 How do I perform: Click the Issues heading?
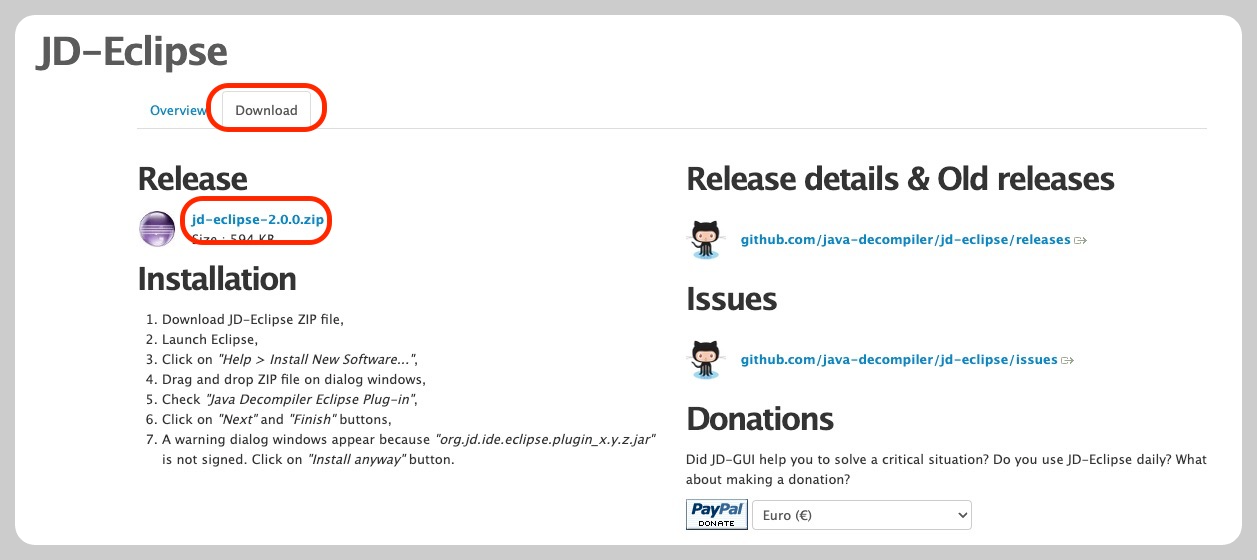[732, 298]
